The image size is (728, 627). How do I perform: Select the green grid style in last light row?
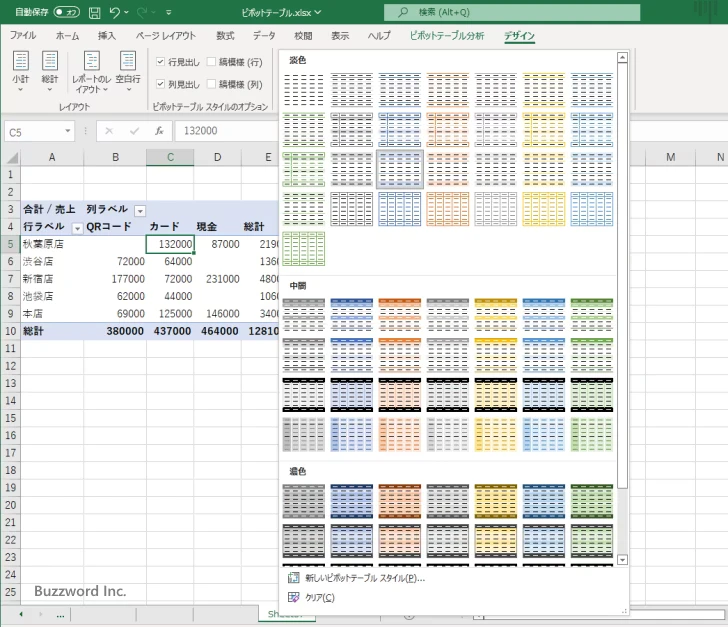tap(304, 248)
